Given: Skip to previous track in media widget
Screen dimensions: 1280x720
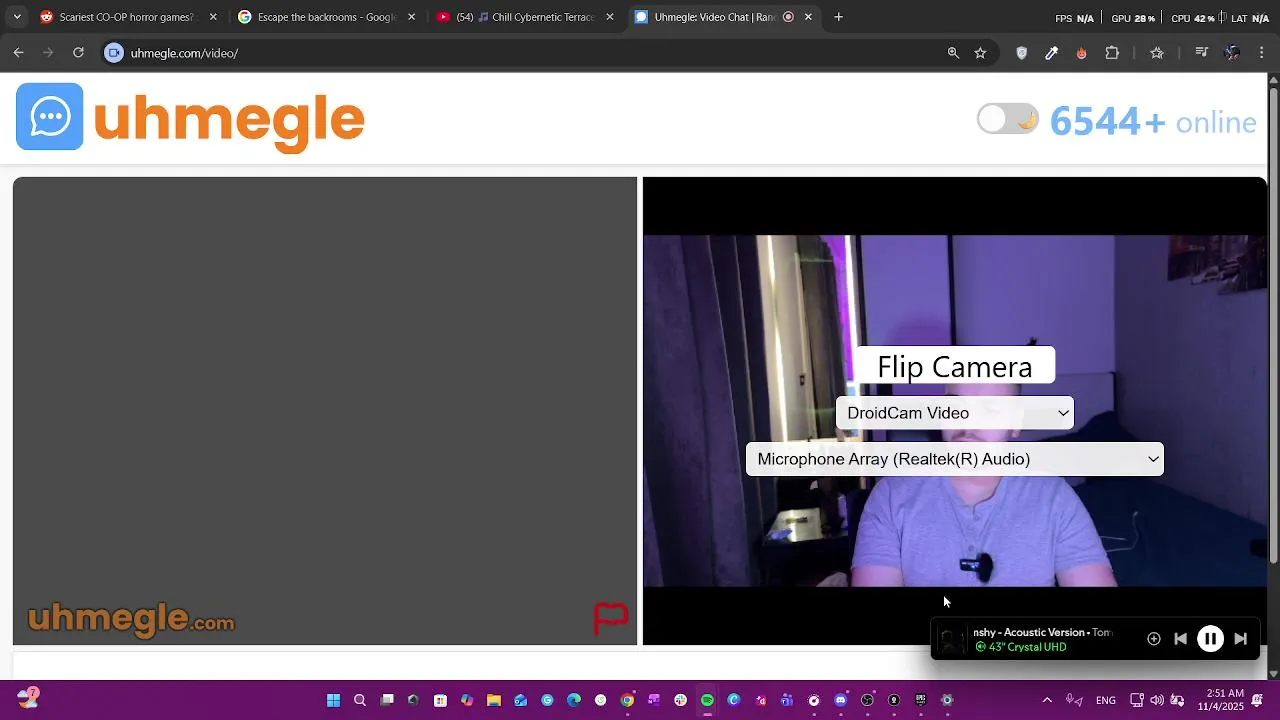Looking at the screenshot, I should tap(1180, 639).
